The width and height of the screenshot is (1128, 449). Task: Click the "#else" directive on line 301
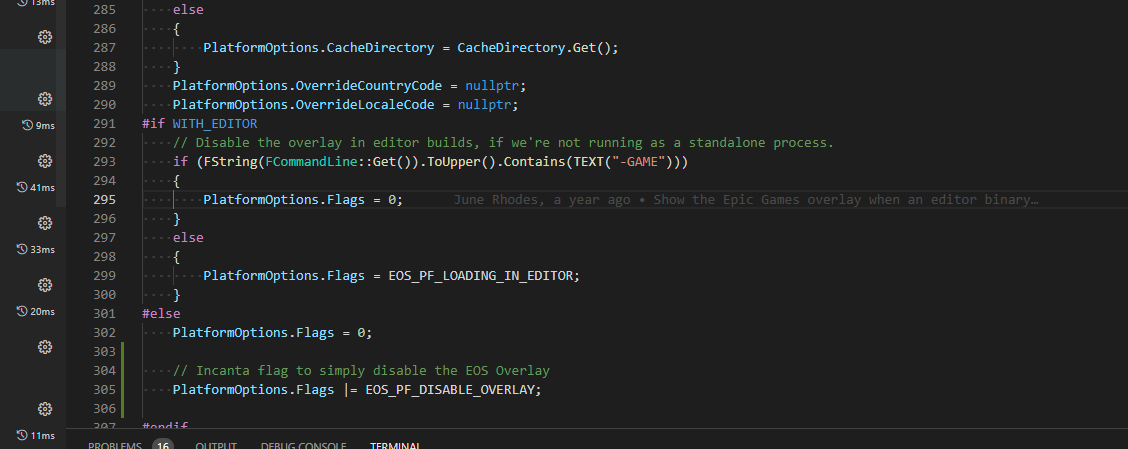pyautogui.click(x=161, y=314)
